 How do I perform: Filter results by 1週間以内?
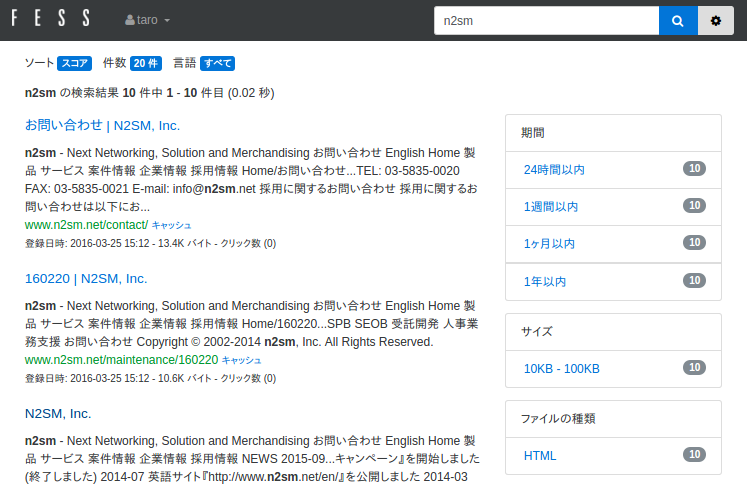pyautogui.click(x=550, y=207)
